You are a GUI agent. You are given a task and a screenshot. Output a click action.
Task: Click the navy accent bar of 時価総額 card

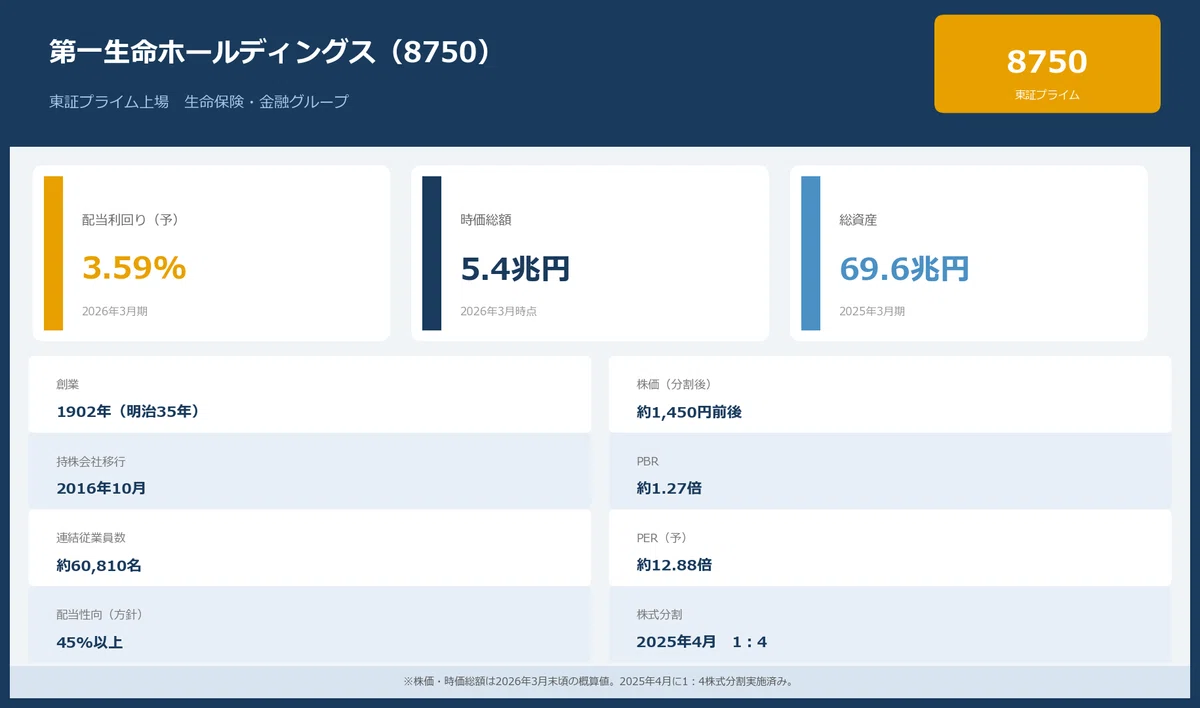431,253
